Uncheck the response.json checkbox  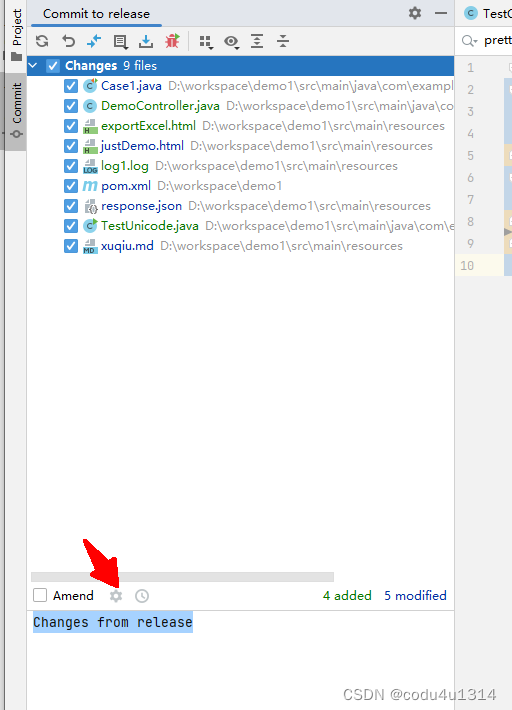[x=71, y=206]
